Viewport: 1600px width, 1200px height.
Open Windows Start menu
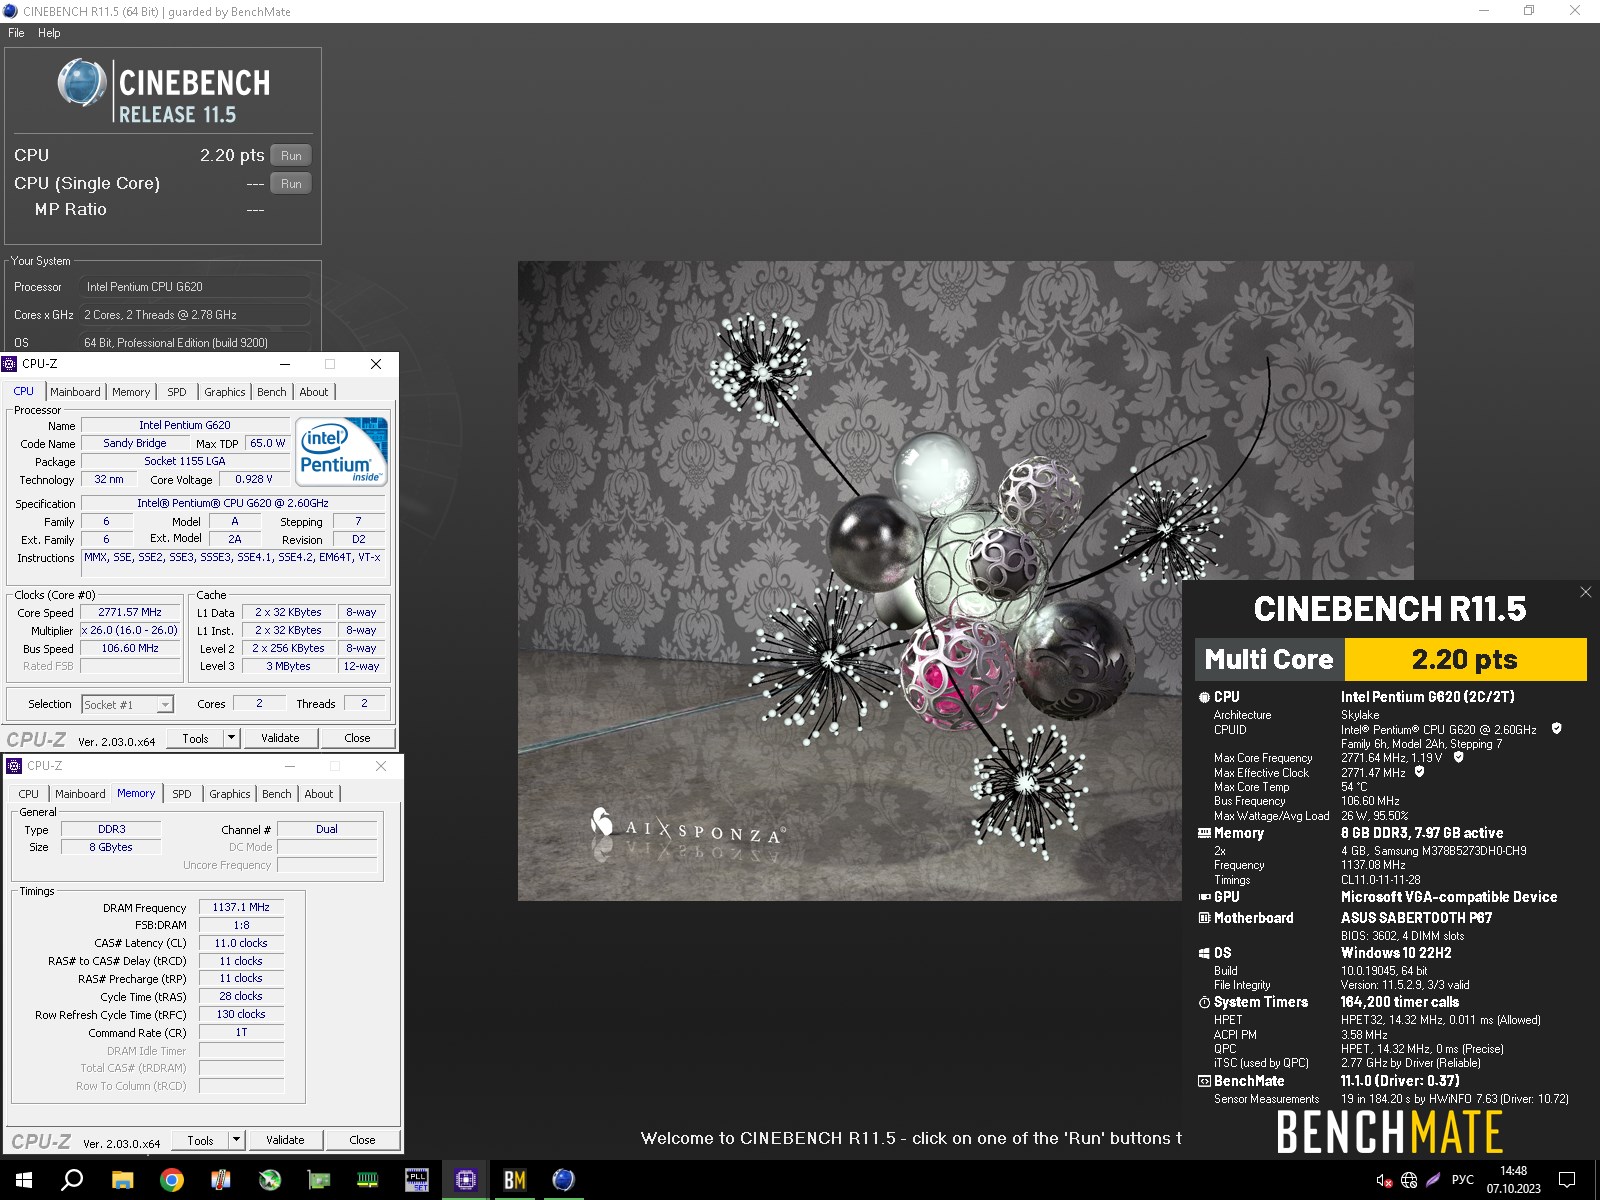[24, 1180]
